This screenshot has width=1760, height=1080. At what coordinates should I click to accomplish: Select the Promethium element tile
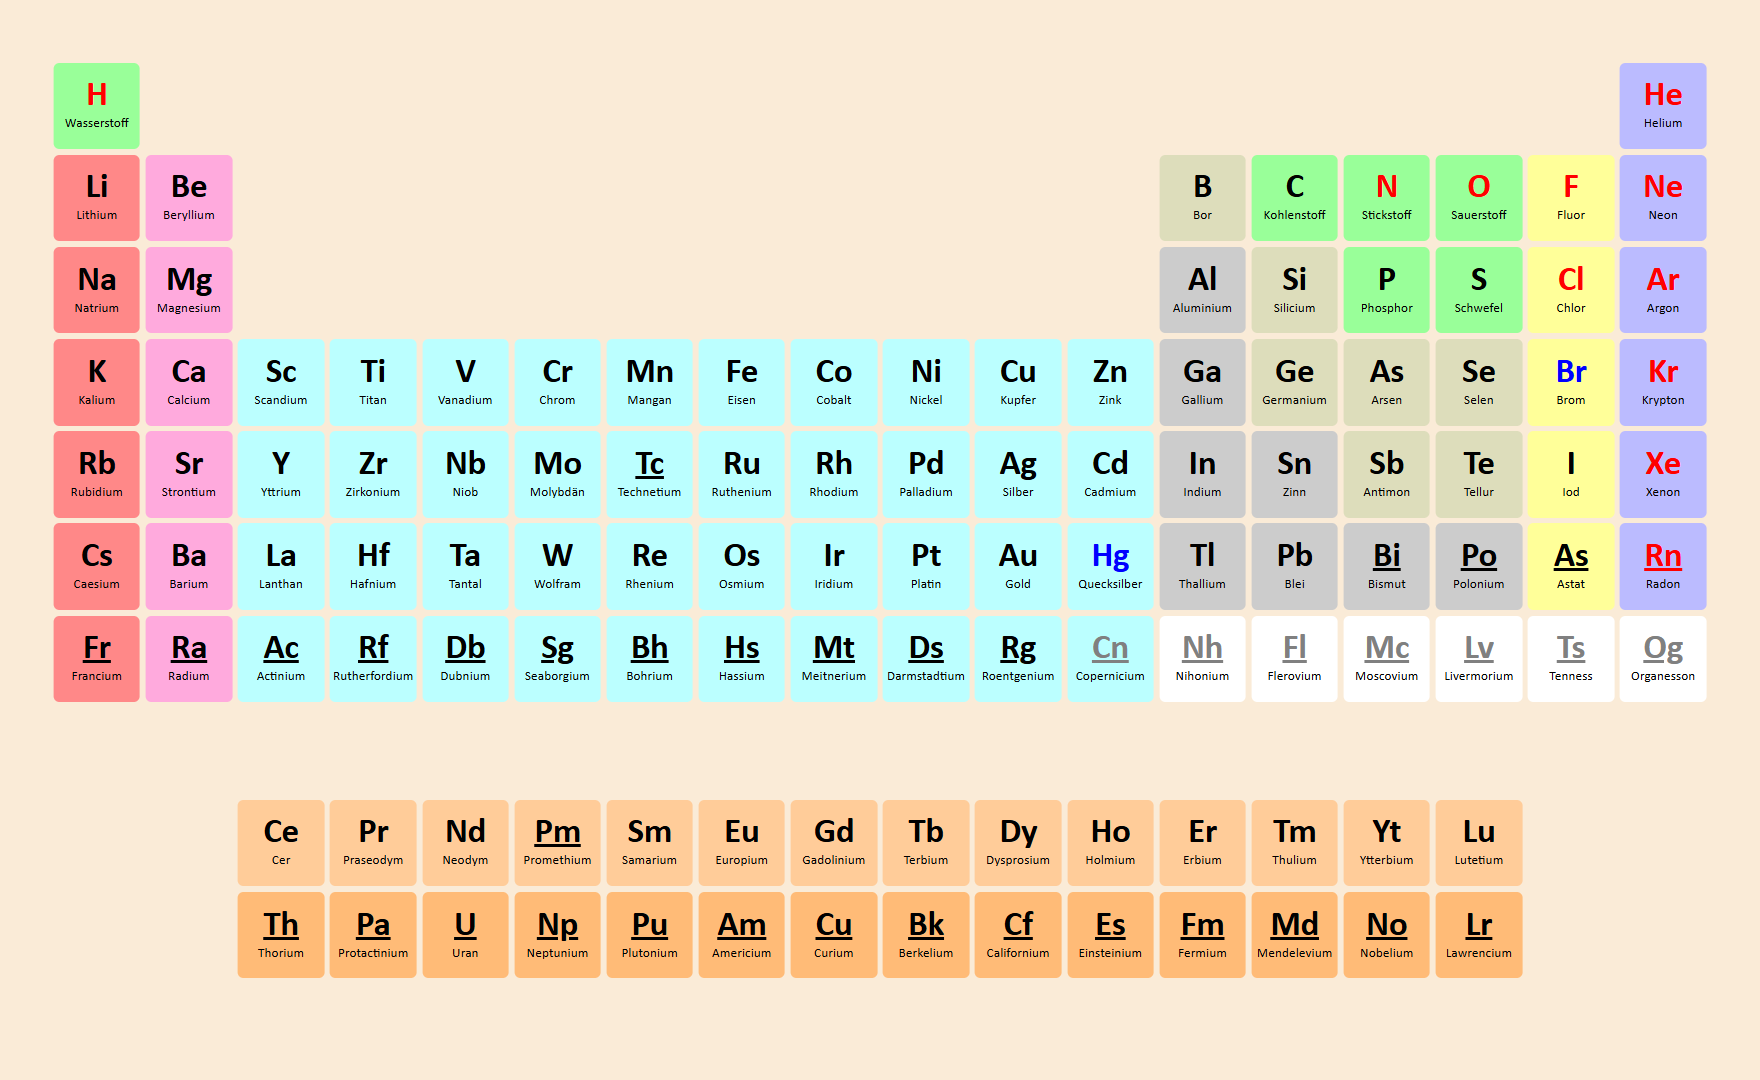click(558, 843)
